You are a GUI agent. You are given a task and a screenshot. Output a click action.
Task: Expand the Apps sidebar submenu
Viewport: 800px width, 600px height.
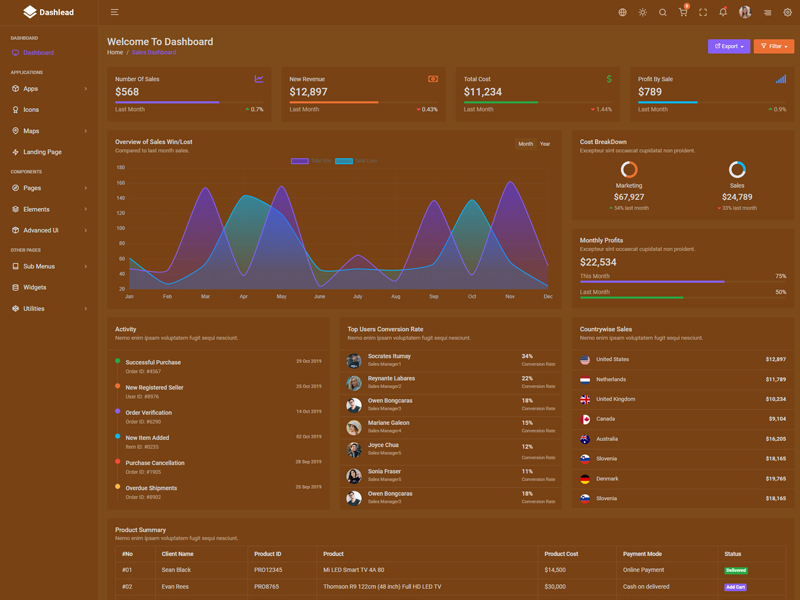pyautogui.click(x=49, y=89)
